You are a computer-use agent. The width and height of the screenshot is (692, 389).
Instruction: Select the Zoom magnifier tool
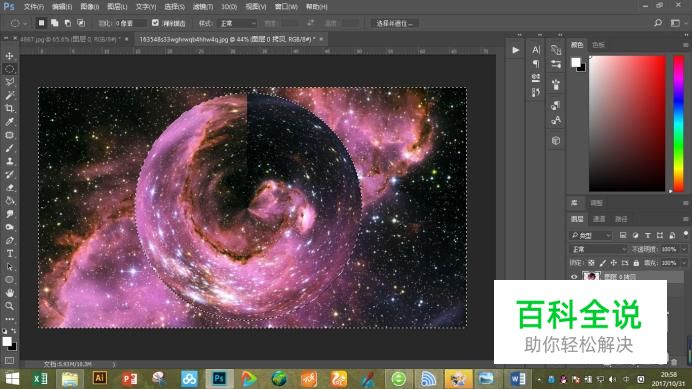(9, 306)
